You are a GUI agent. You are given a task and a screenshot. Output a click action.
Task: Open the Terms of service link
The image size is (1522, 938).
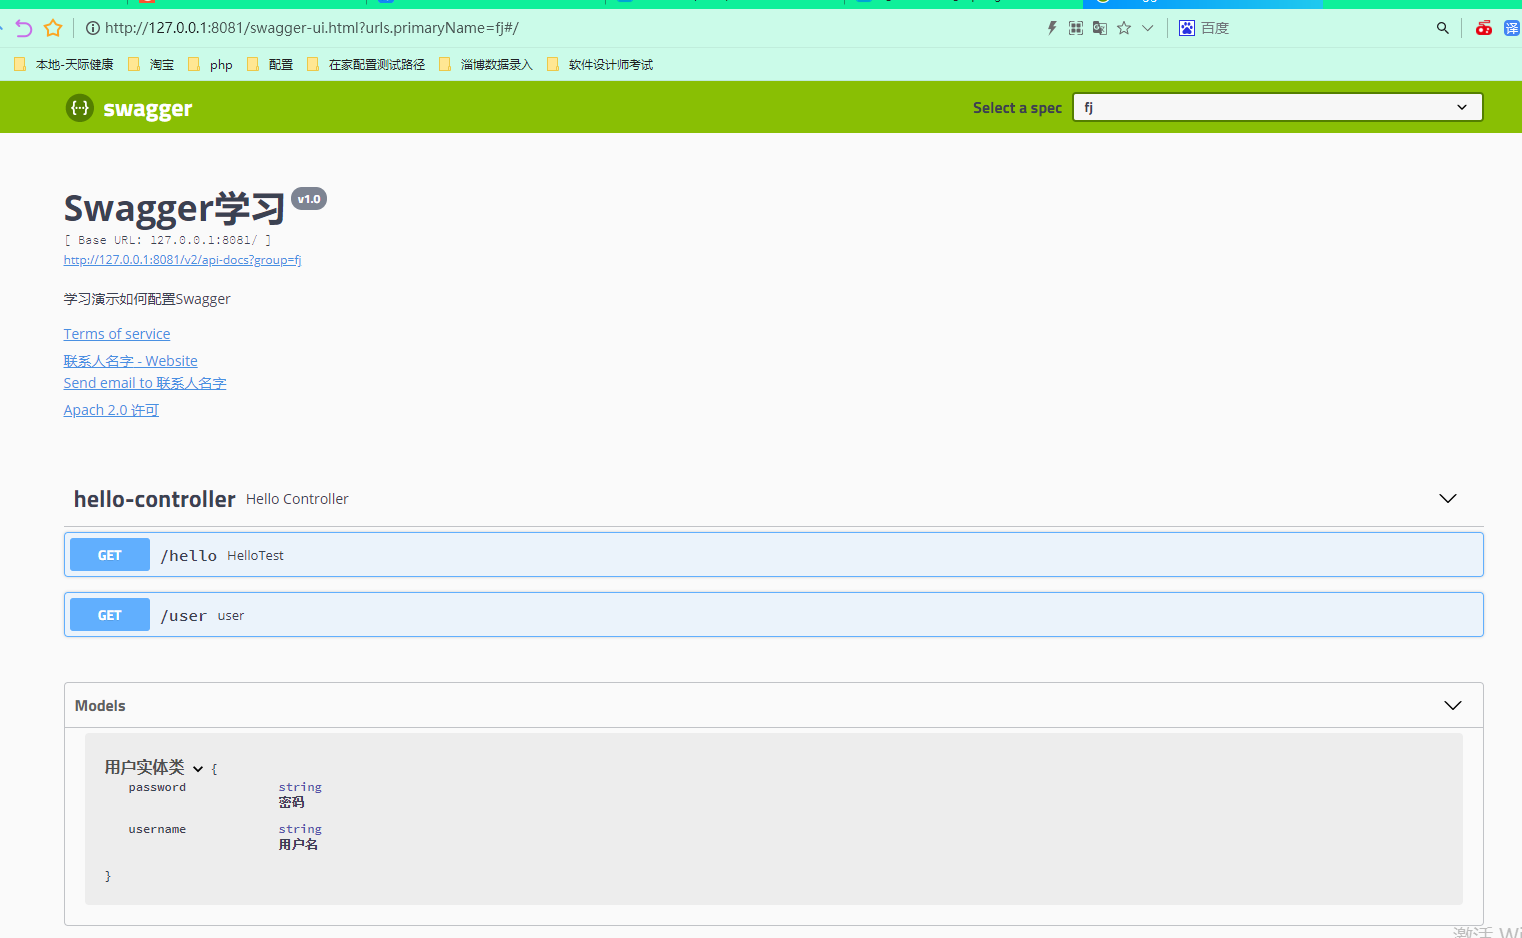[x=117, y=334]
